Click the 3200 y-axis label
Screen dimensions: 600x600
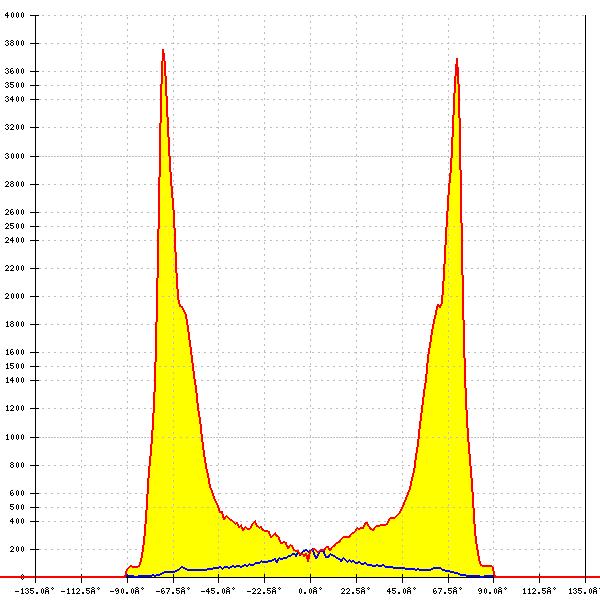pos(15,127)
